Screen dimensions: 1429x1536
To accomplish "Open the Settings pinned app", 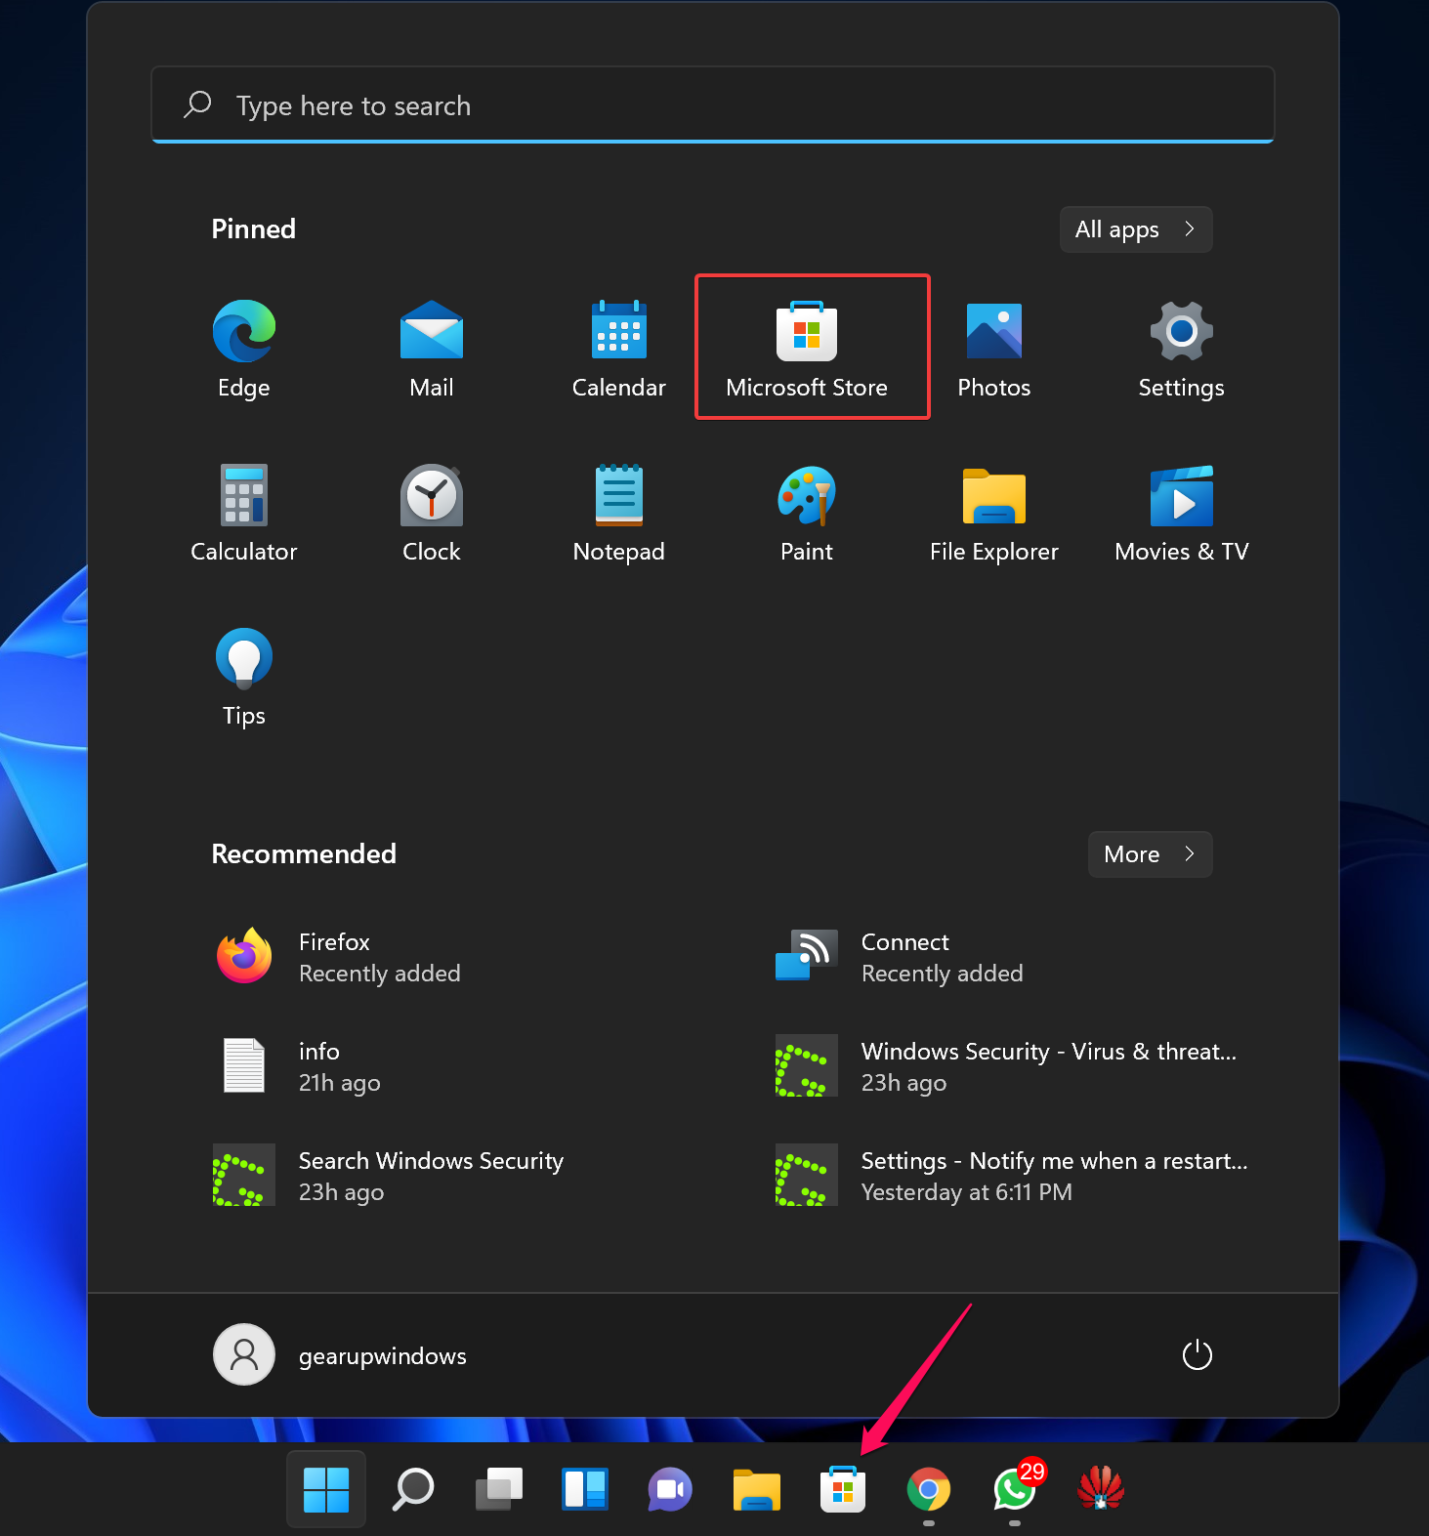I will click(1181, 347).
